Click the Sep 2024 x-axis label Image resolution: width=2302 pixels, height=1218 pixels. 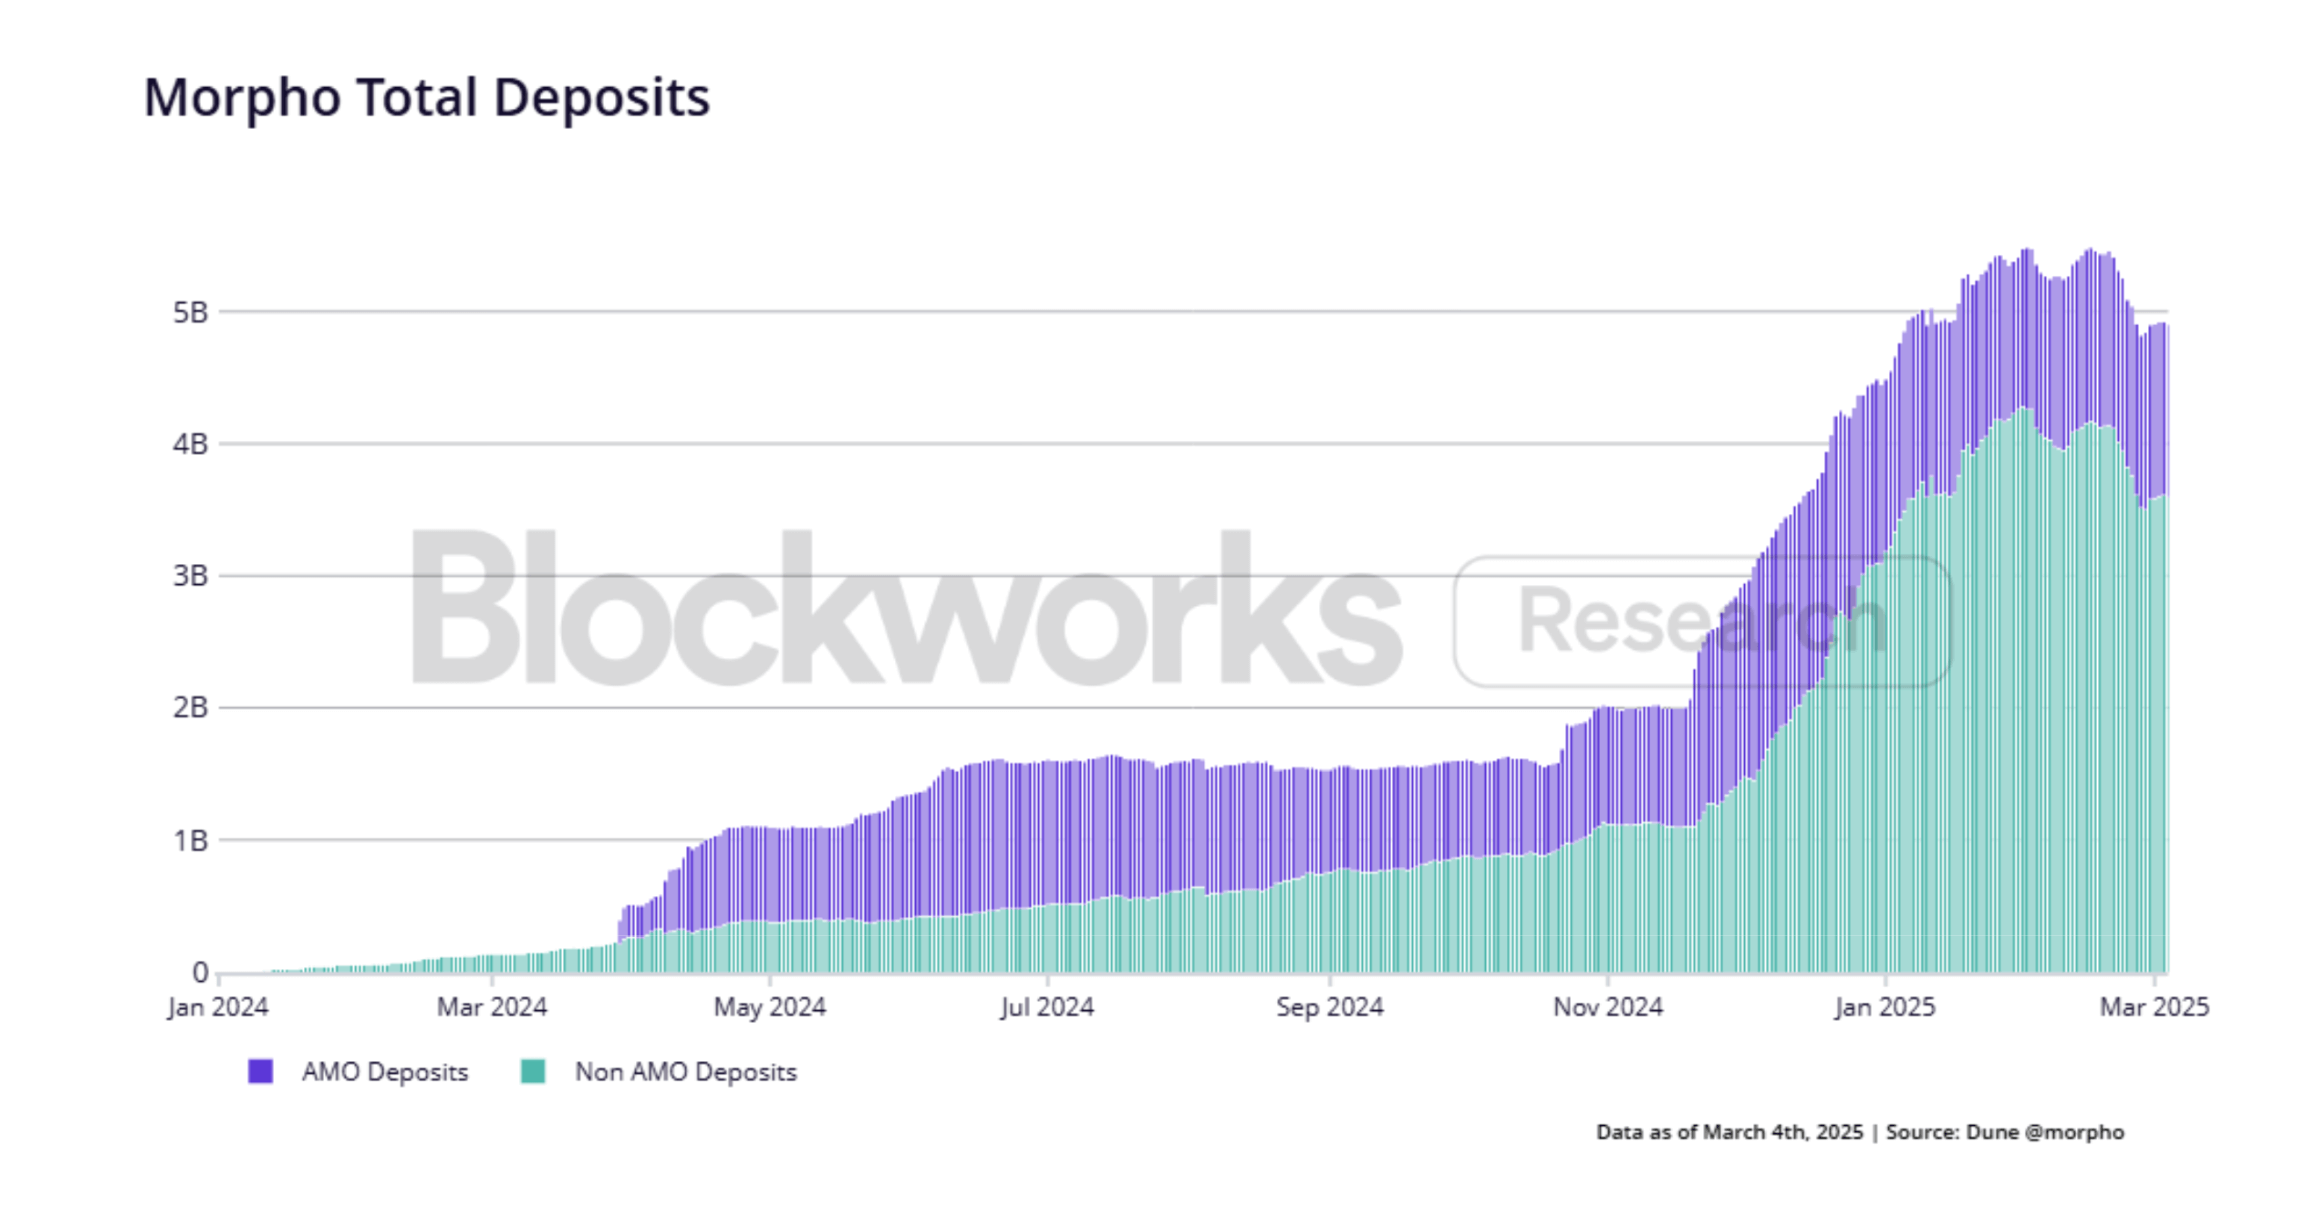[1329, 1007]
